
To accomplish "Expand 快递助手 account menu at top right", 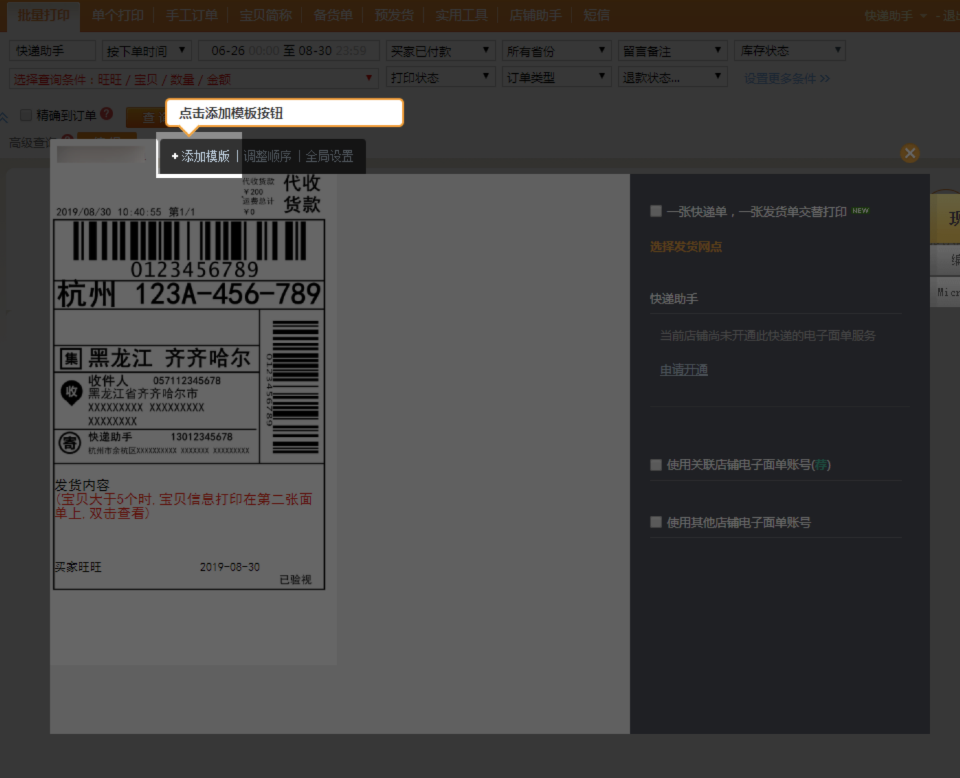I will [895, 16].
